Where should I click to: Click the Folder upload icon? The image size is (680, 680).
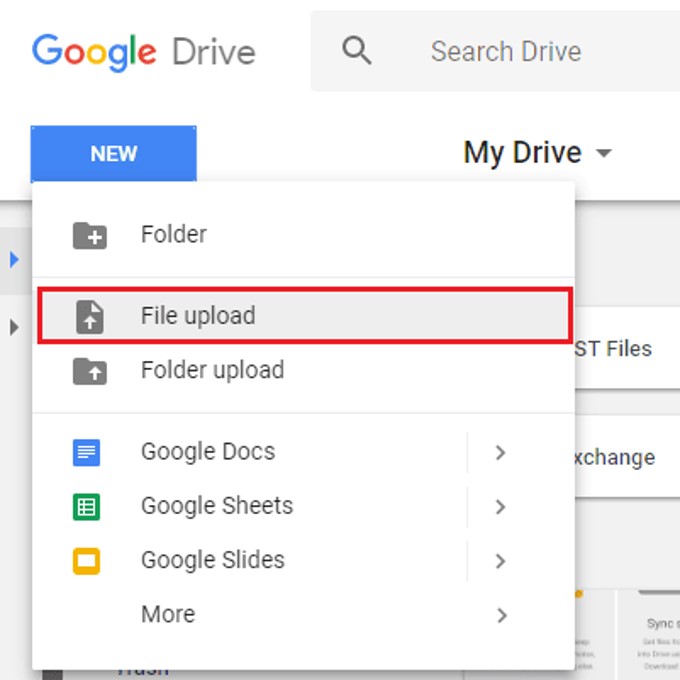point(90,371)
